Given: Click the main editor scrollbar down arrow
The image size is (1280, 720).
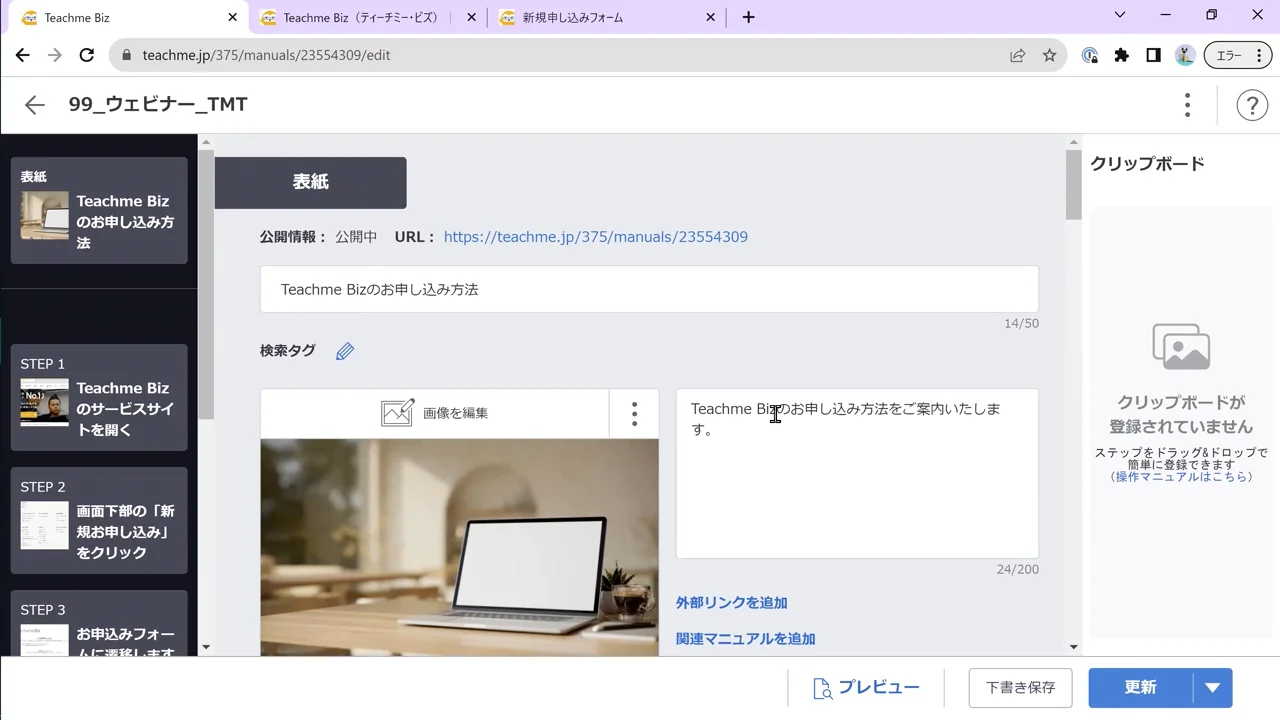Looking at the screenshot, I should [1074, 648].
